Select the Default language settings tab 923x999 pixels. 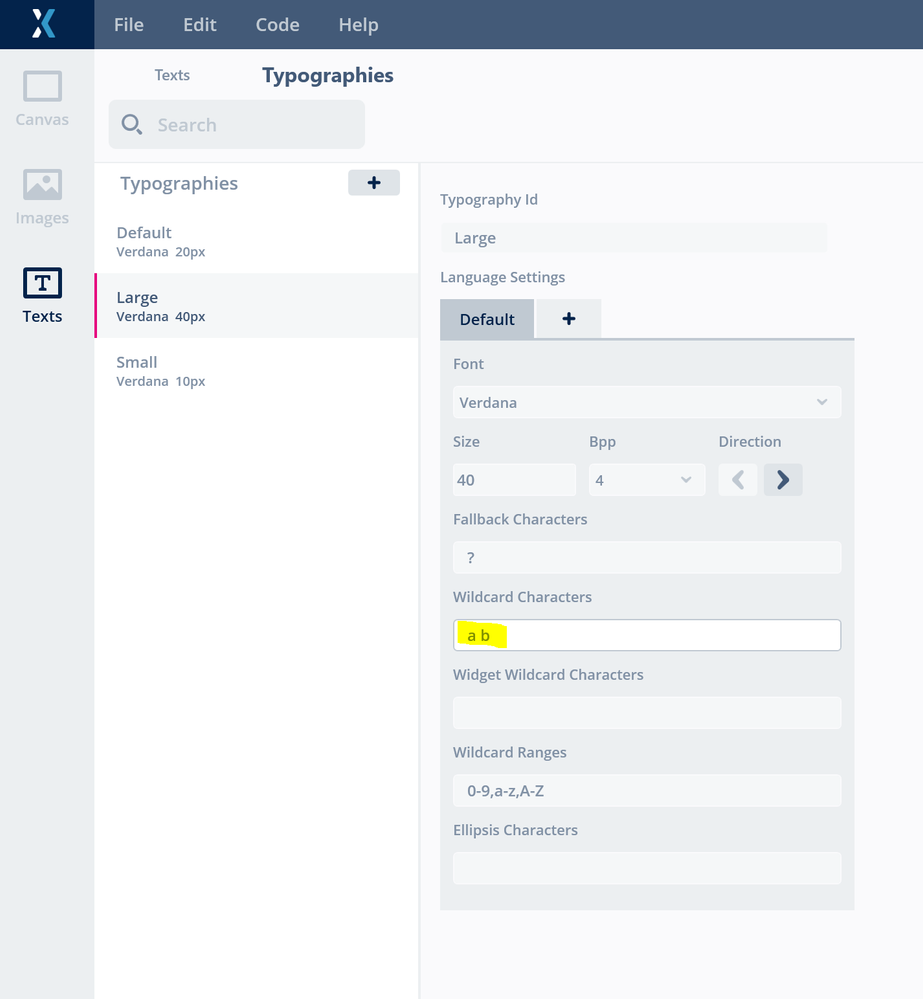coord(487,319)
